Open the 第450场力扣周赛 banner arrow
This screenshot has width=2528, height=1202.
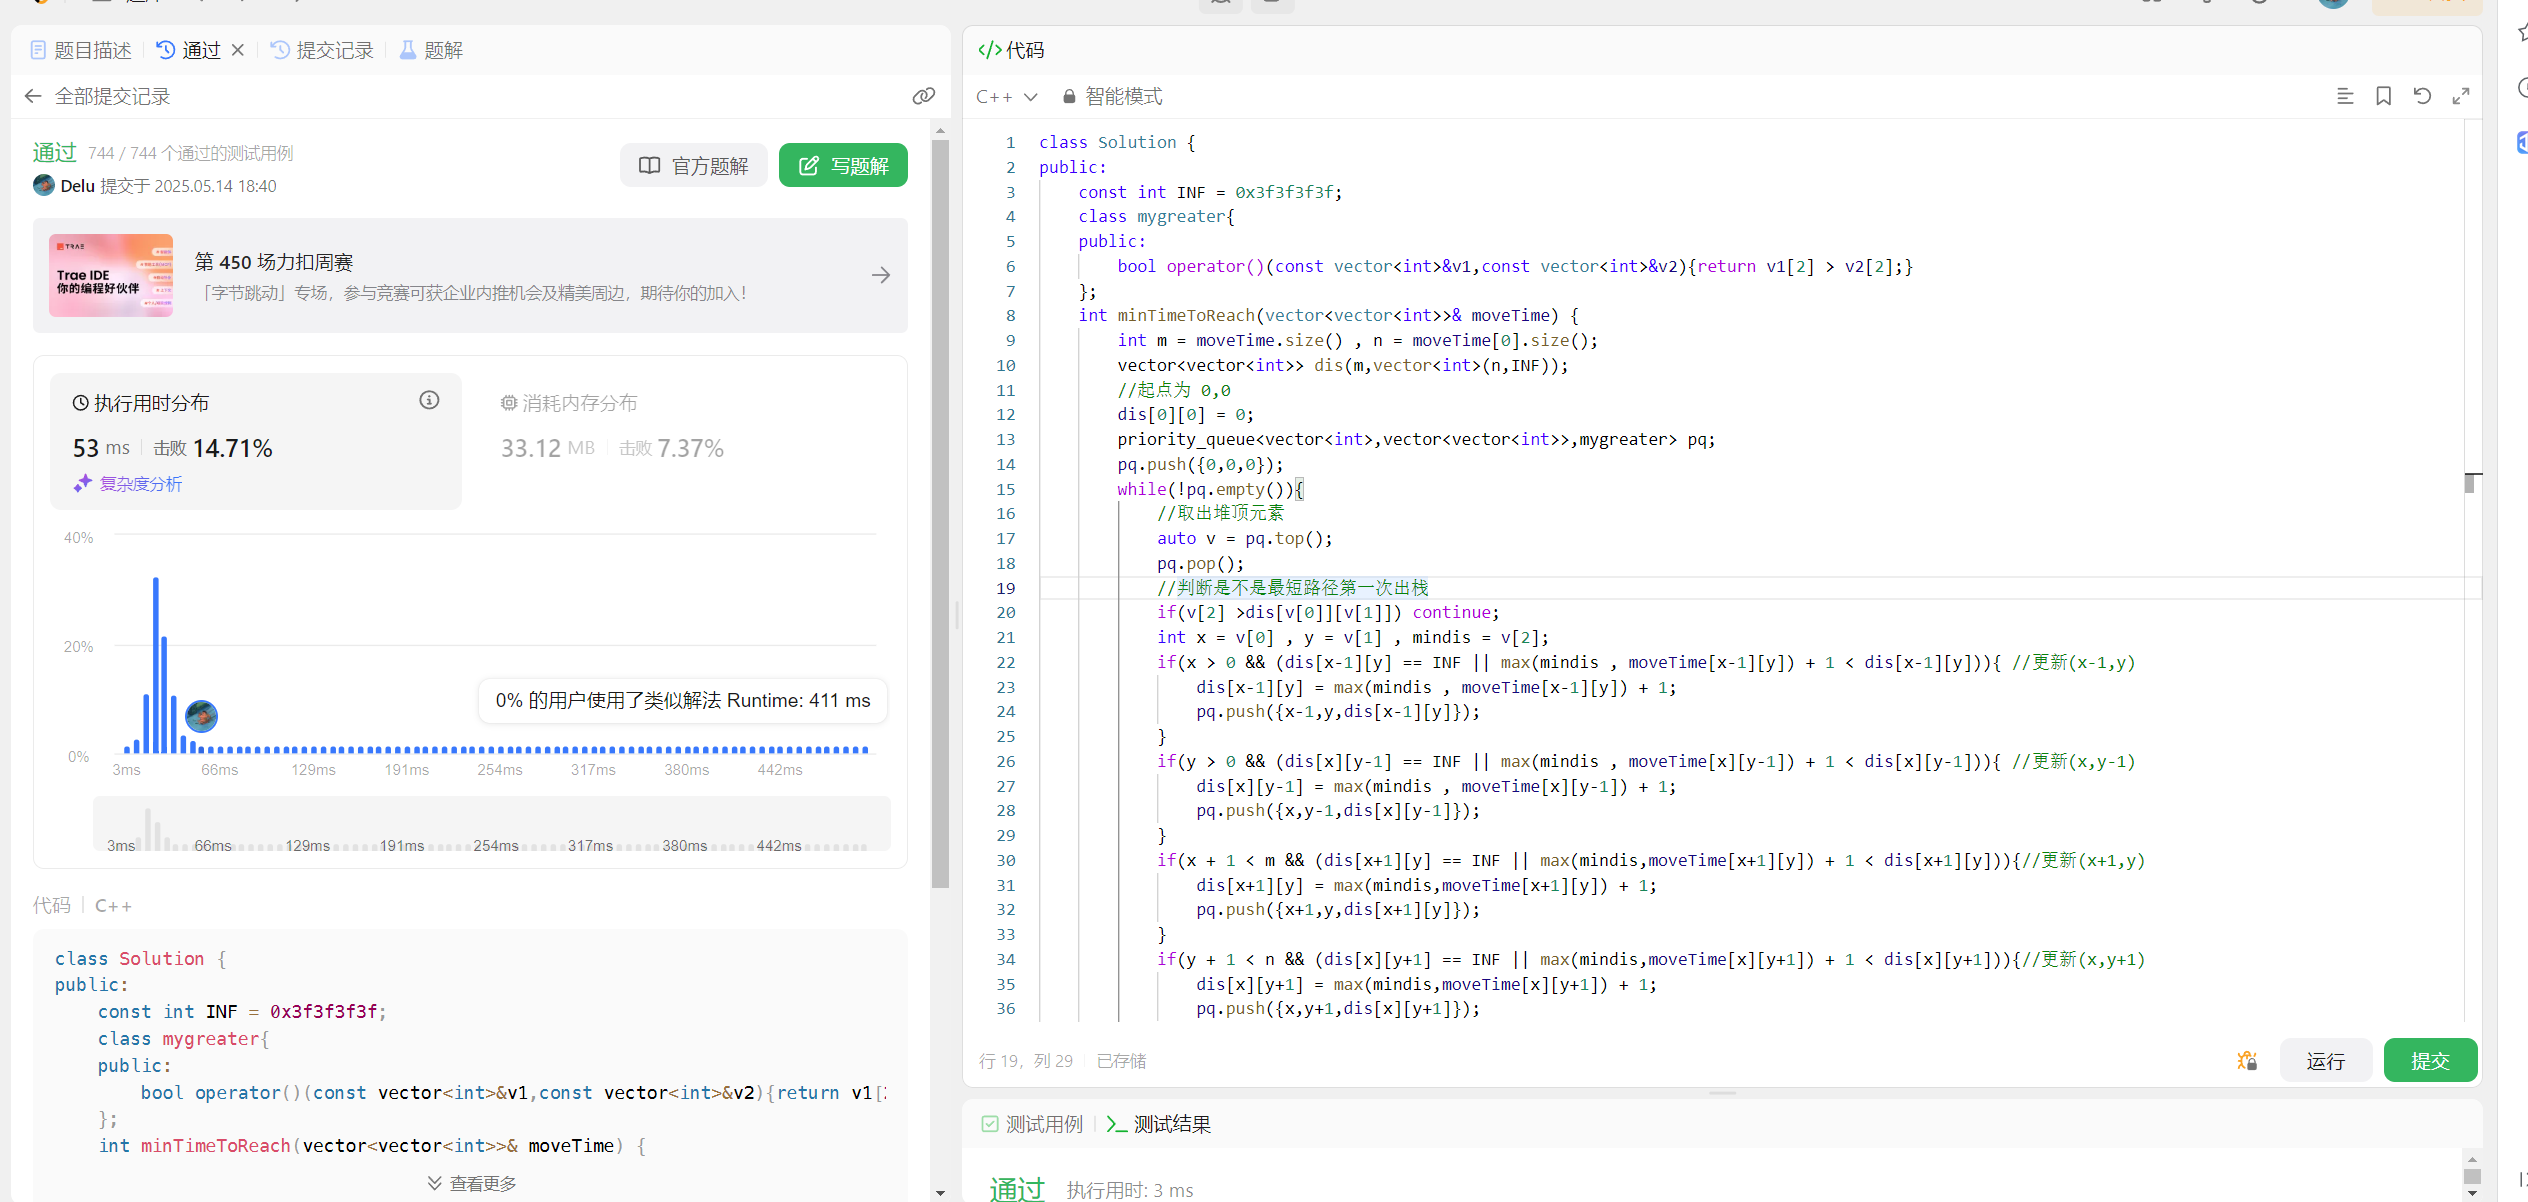[880, 275]
